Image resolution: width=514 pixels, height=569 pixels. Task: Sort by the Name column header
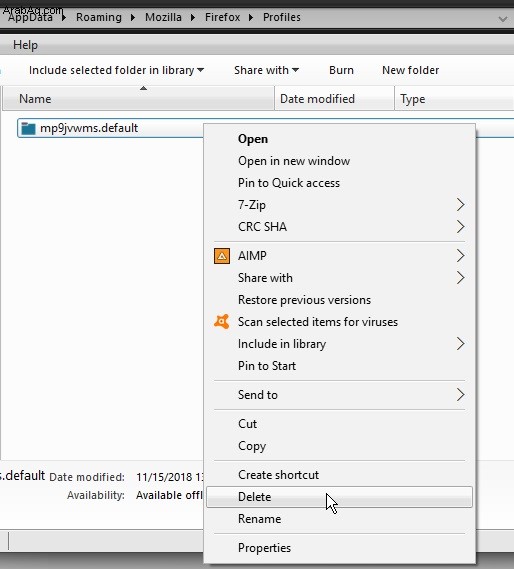click(138, 99)
